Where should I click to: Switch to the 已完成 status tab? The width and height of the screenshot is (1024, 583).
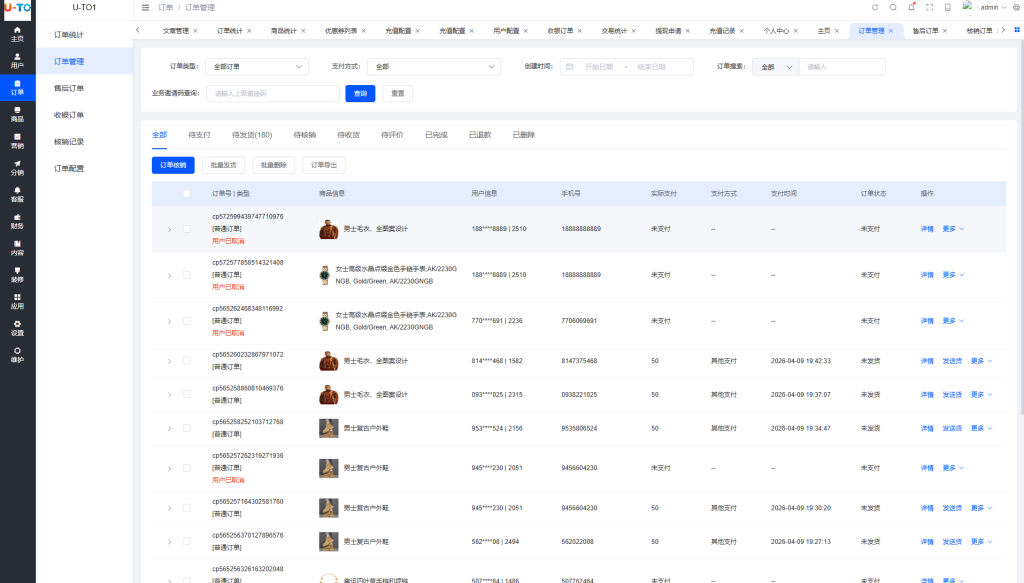tap(436, 135)
